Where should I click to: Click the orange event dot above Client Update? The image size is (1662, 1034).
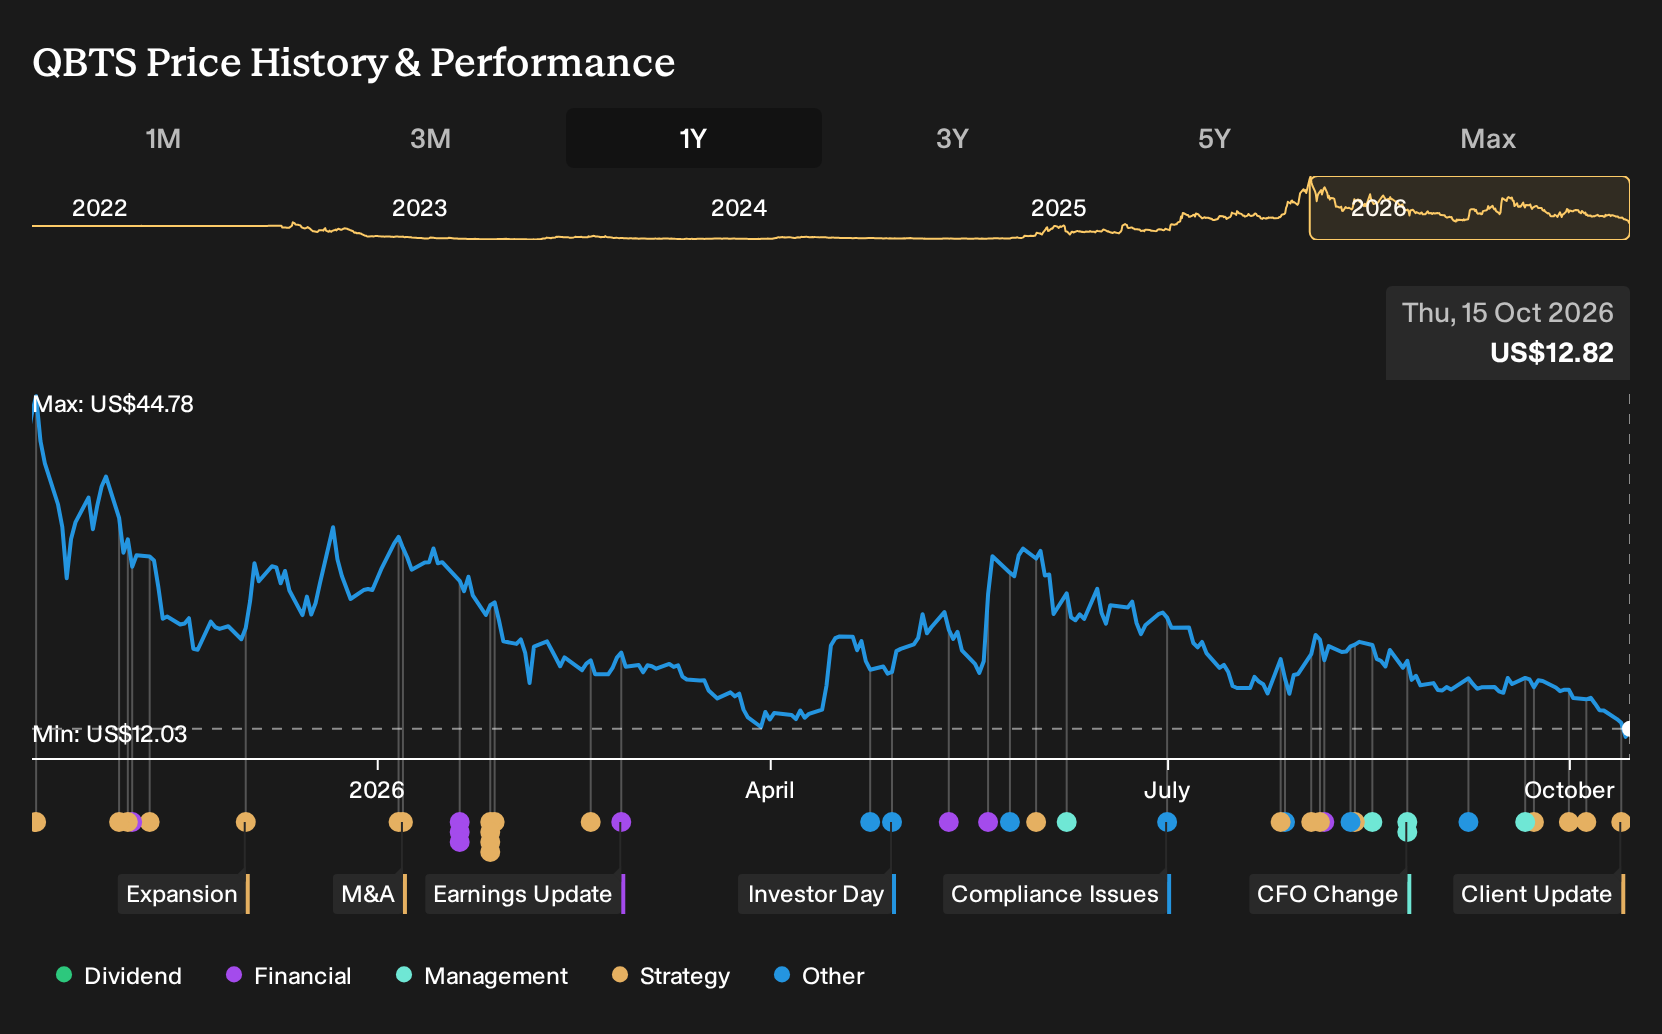[x=1621, y=822]
